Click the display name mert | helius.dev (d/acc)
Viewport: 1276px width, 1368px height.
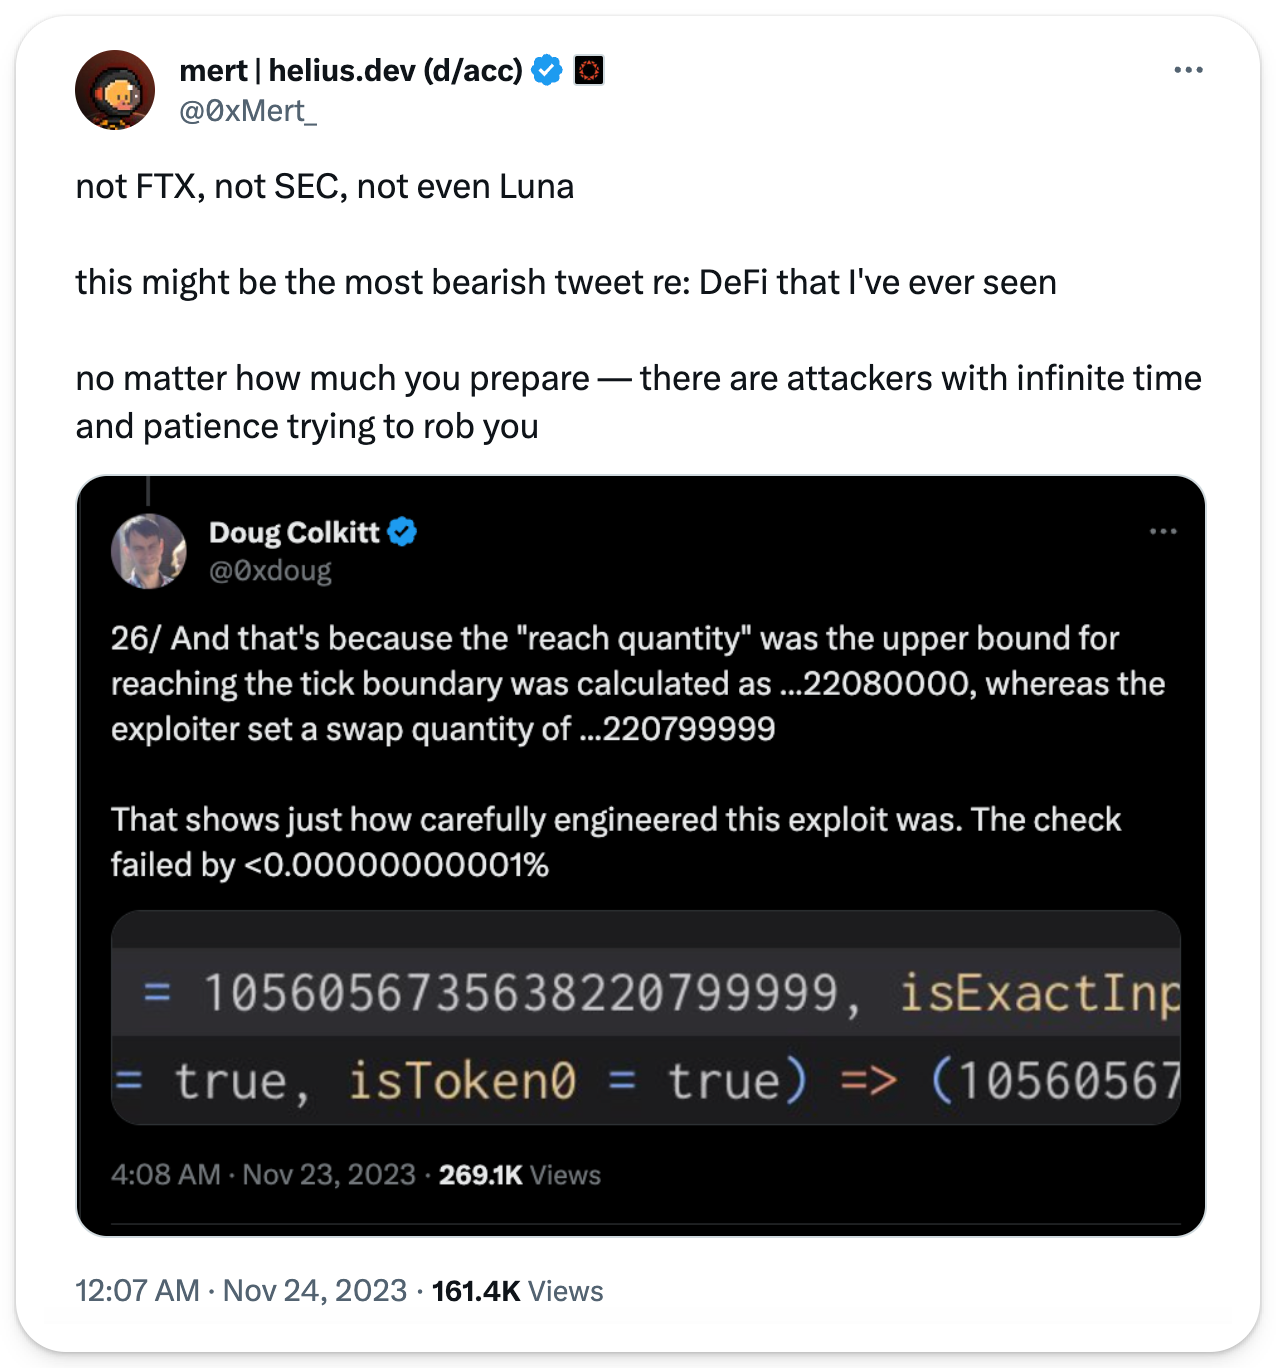pos(350,71)
